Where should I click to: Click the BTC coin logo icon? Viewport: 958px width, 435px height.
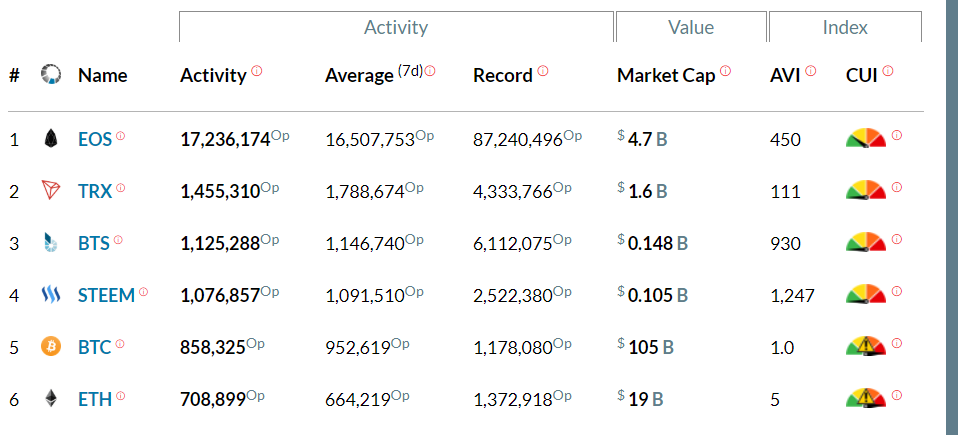click(x=51, y=347)
